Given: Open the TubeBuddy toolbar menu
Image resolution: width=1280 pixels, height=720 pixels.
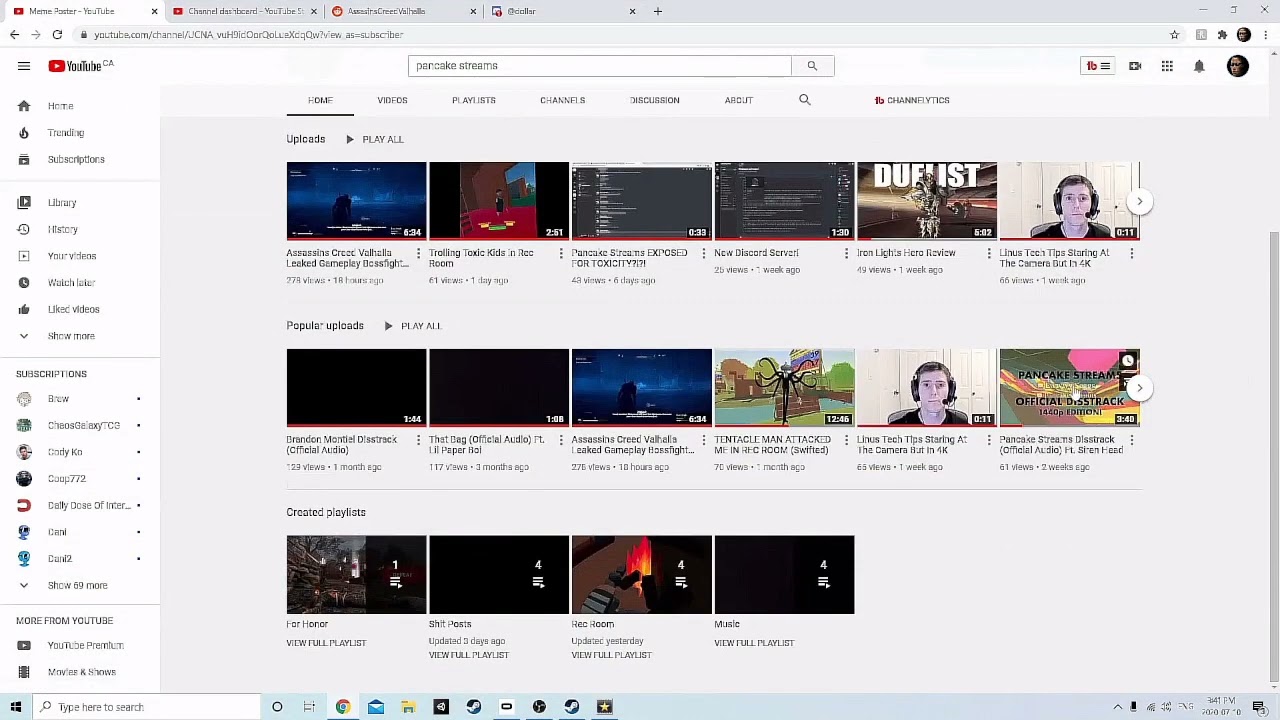Looking at the screenshot, I should (1098, 66).
